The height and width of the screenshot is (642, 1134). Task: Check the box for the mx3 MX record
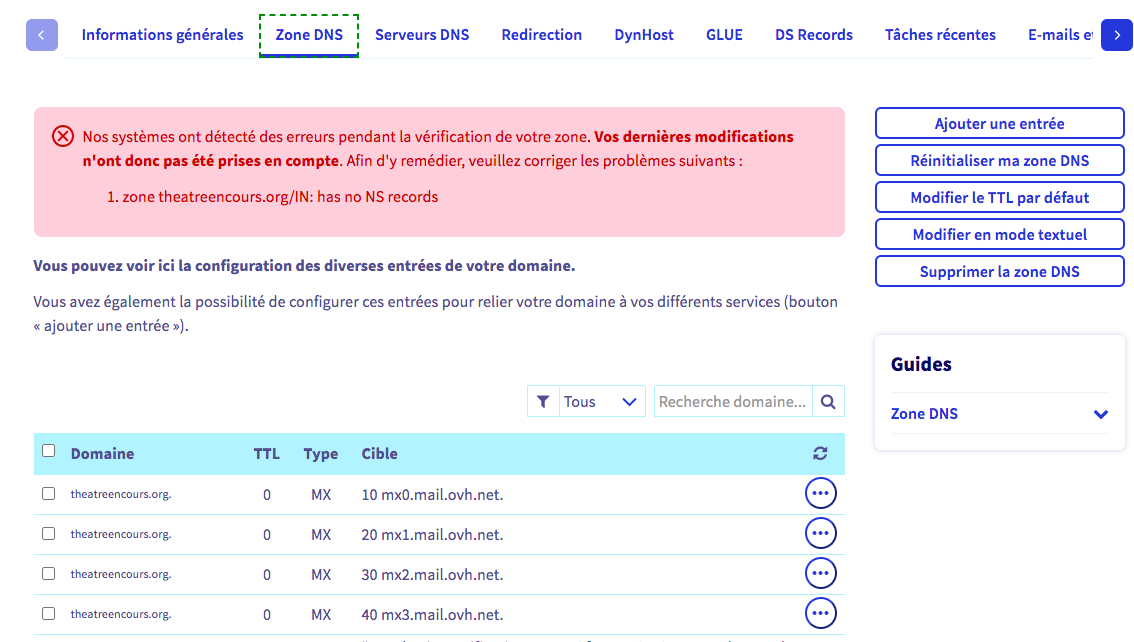pyautogui.click(x=48, y=614)
